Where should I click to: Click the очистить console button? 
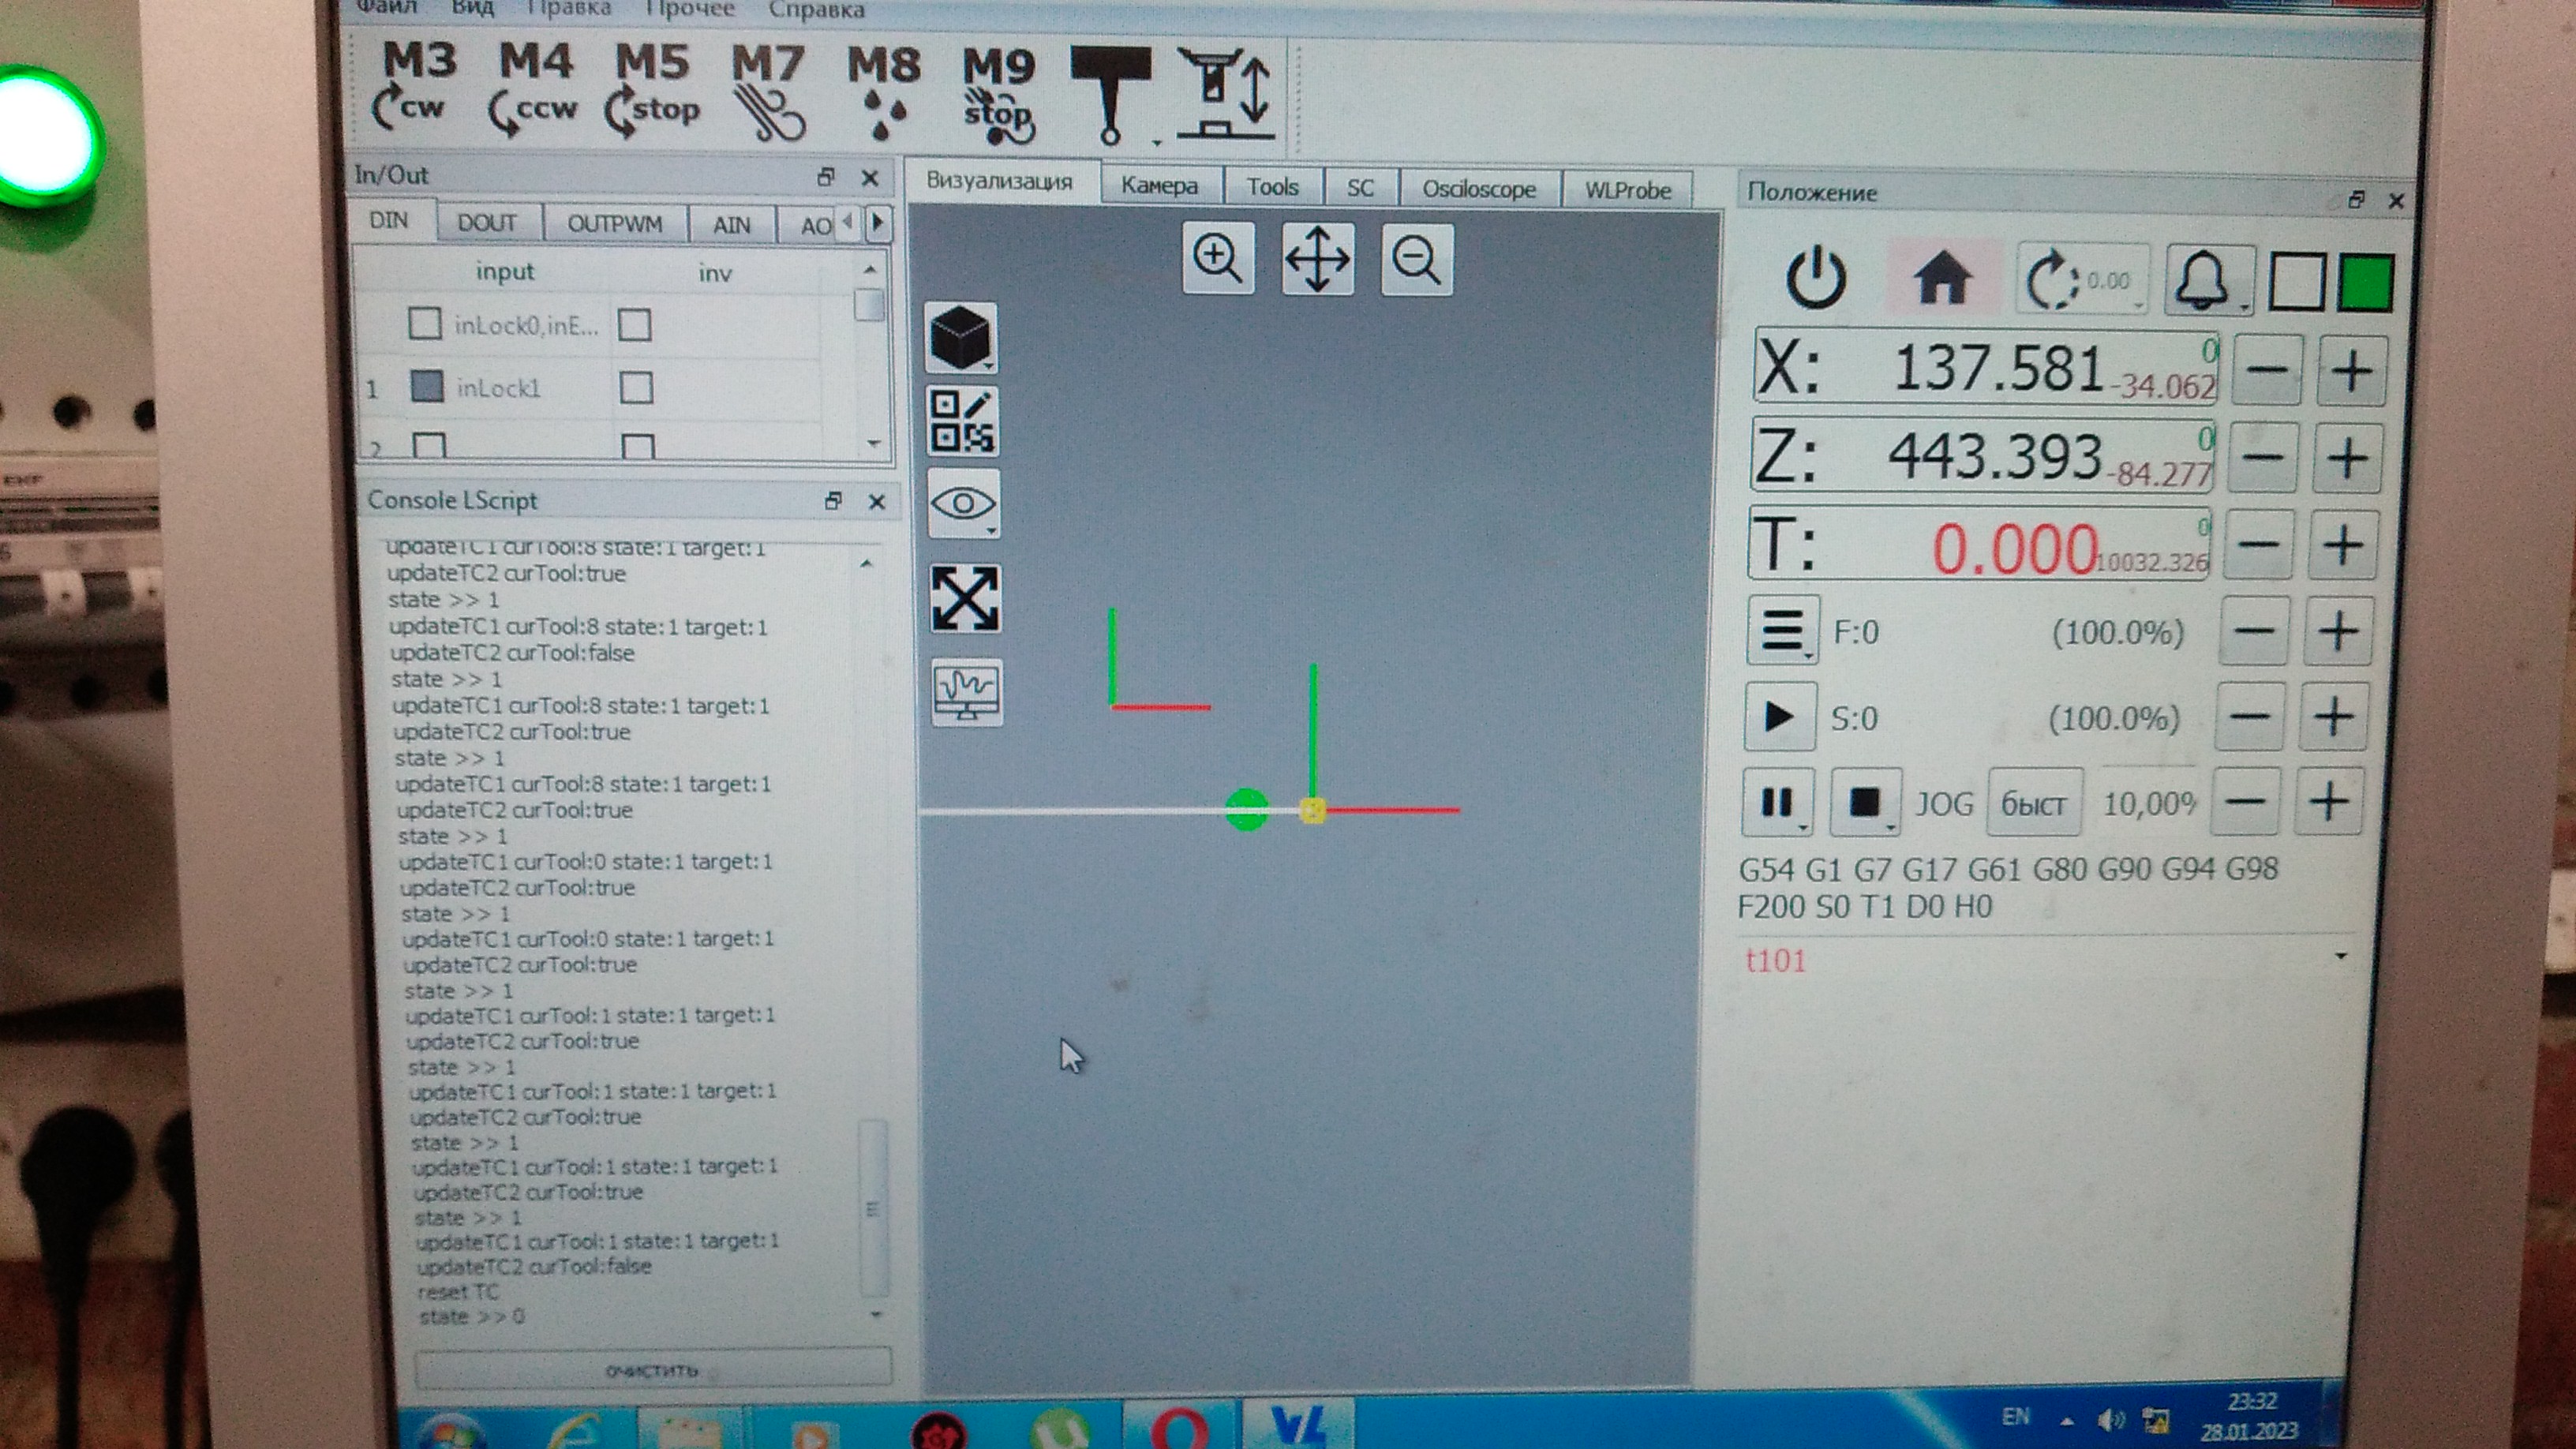point(652,1369)
